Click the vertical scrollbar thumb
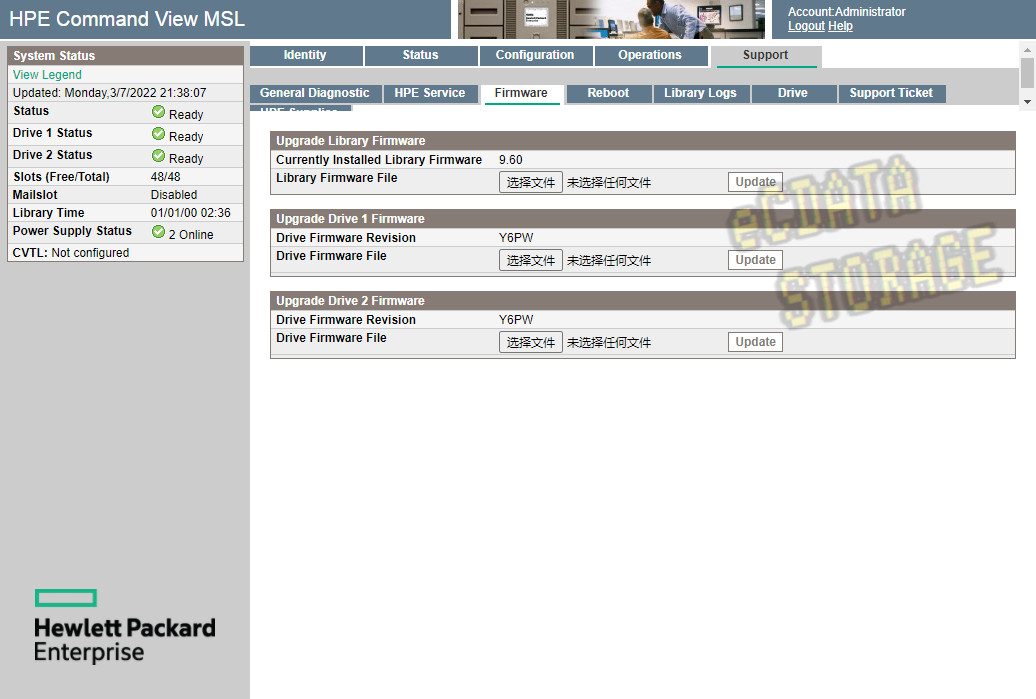Viewport: 1036px width, 699px height. pos(1027,73)
